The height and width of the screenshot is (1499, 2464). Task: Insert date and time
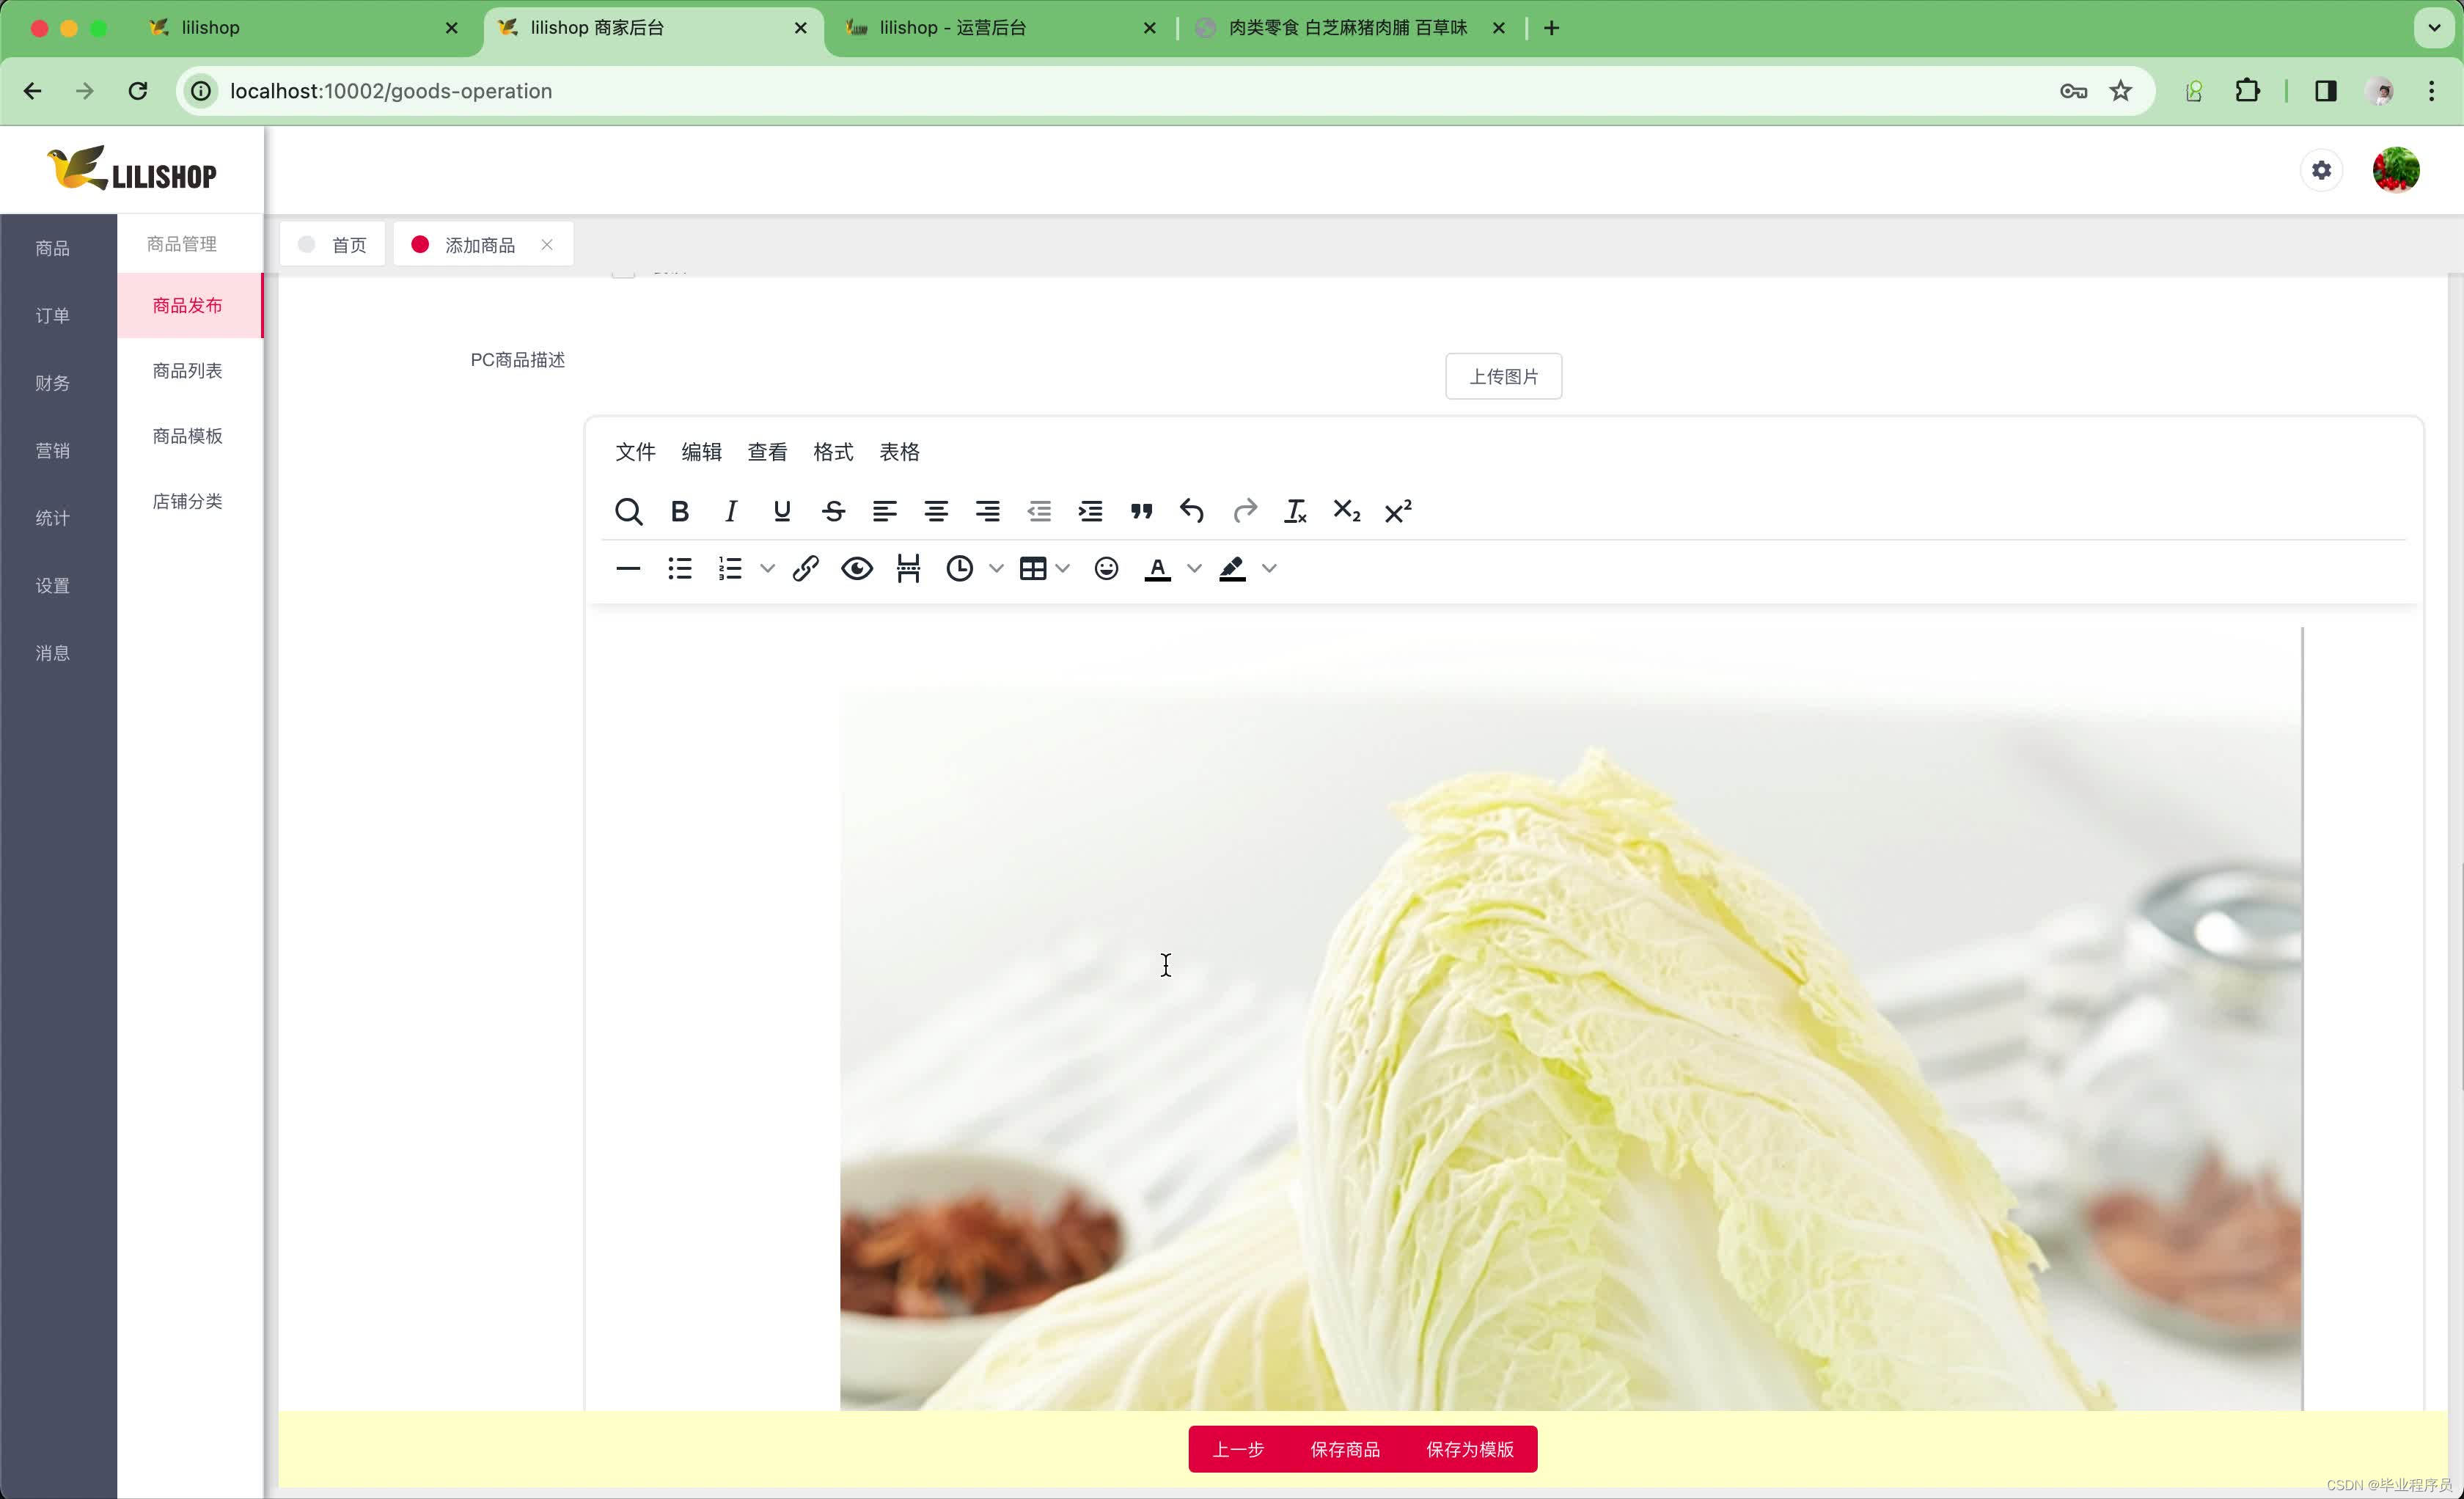(x=960, y=568)
